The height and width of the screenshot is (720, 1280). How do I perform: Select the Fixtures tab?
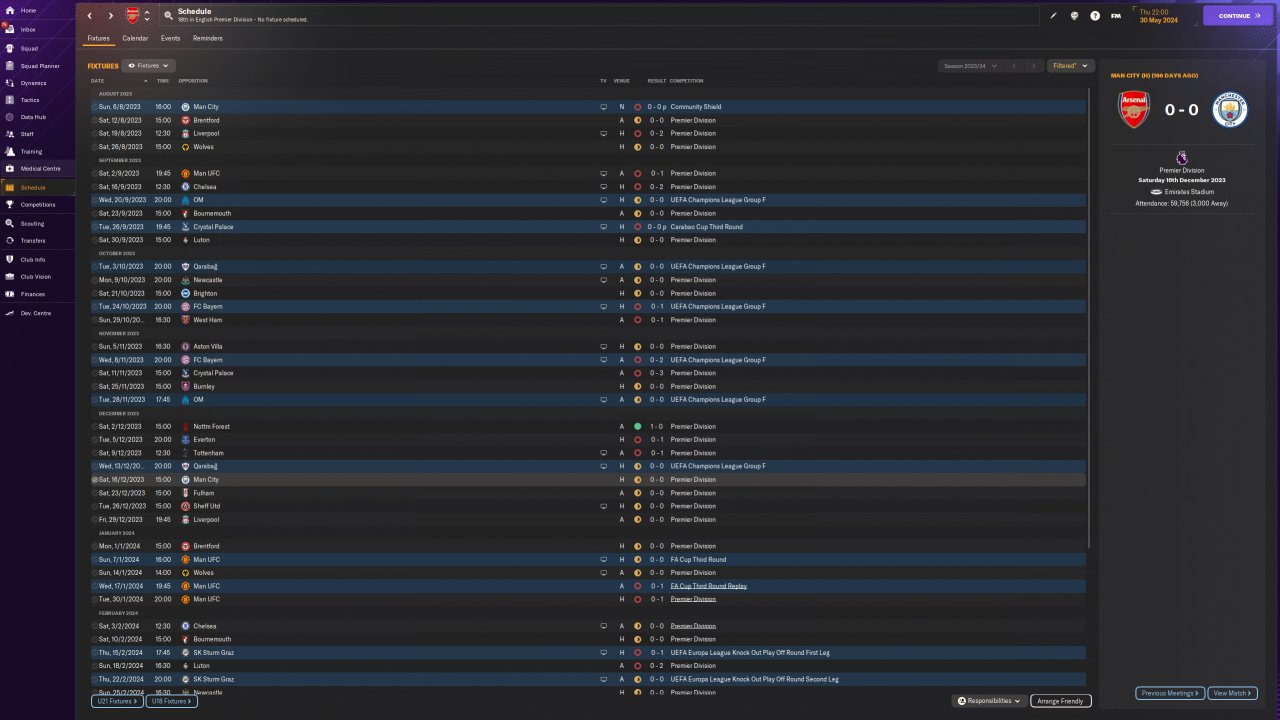coord(98,38)
